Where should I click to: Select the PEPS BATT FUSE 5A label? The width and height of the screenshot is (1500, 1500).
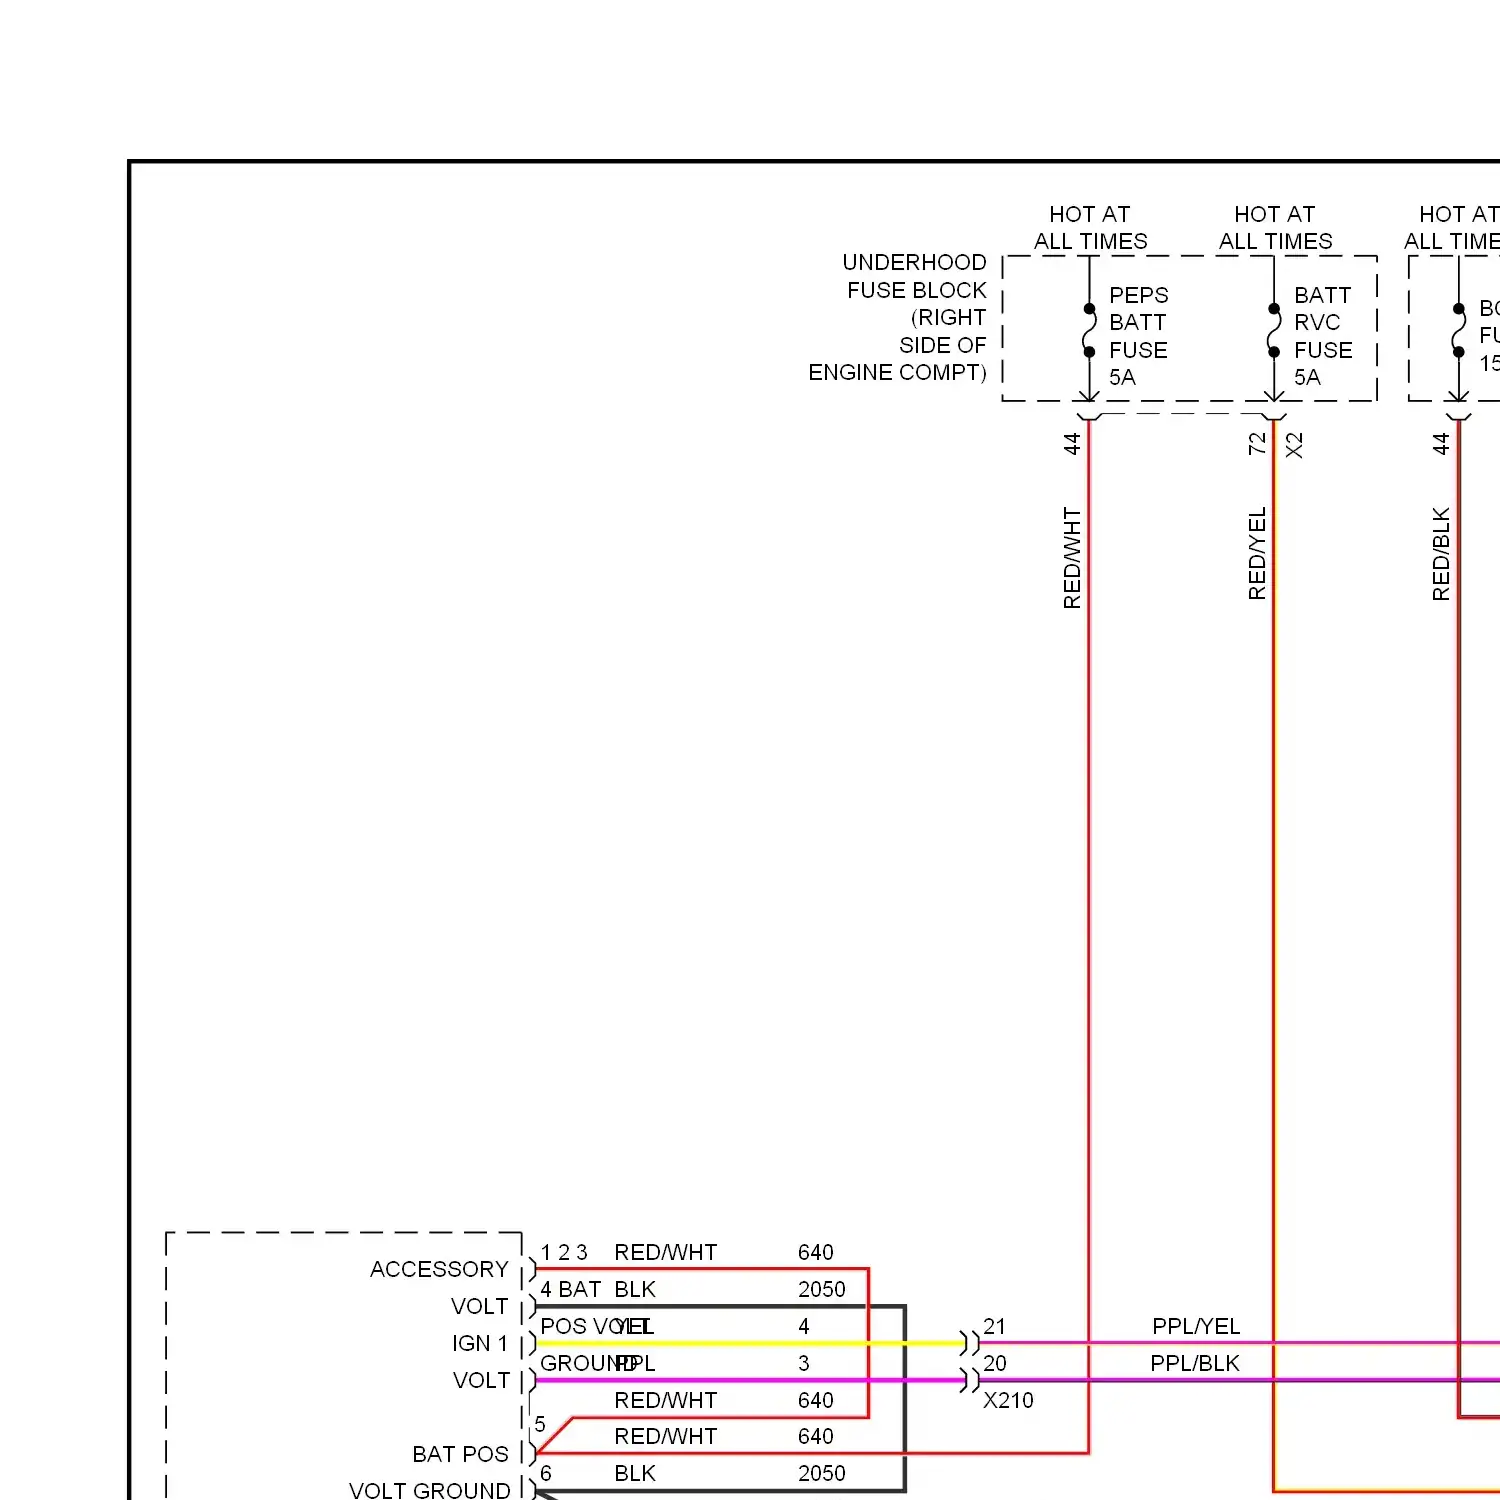[1138, 336]
